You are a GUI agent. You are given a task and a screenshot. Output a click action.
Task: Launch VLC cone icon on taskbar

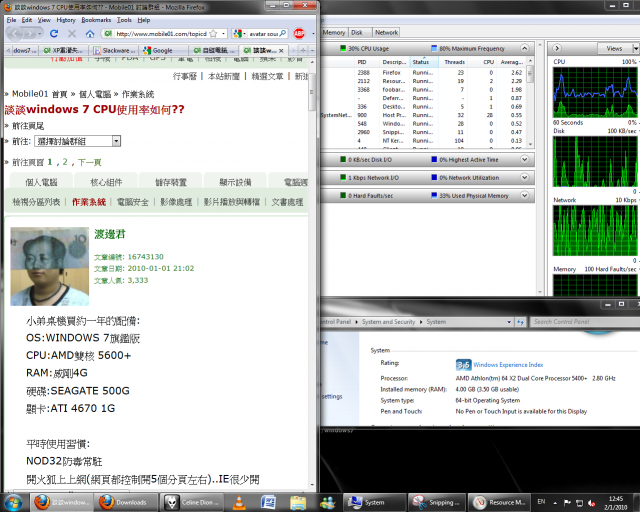coord(239,502)
